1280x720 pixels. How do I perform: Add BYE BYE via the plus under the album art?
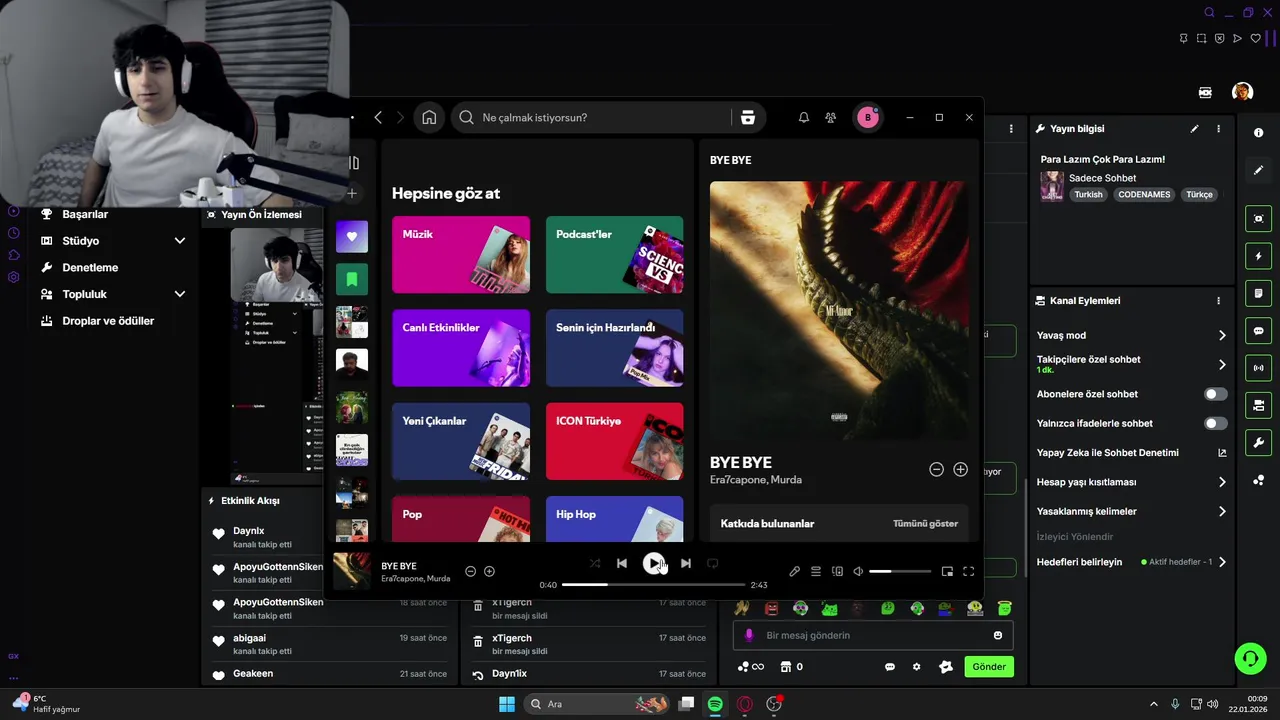960,469
